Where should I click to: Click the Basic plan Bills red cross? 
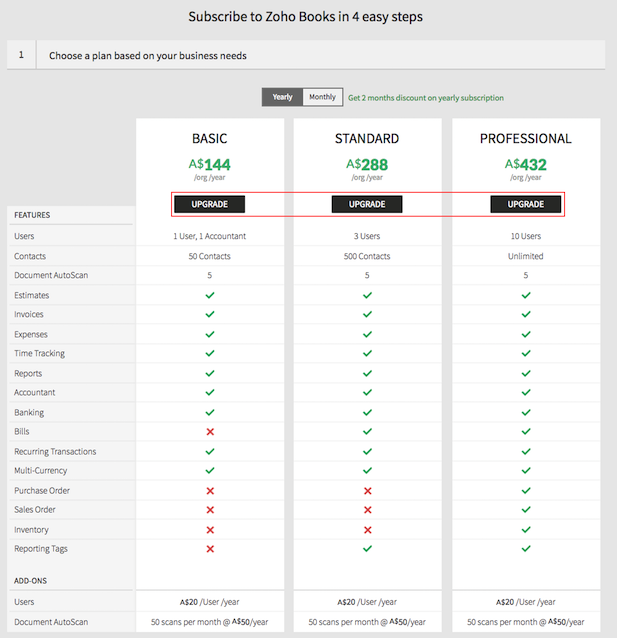(x=210, y=432)
